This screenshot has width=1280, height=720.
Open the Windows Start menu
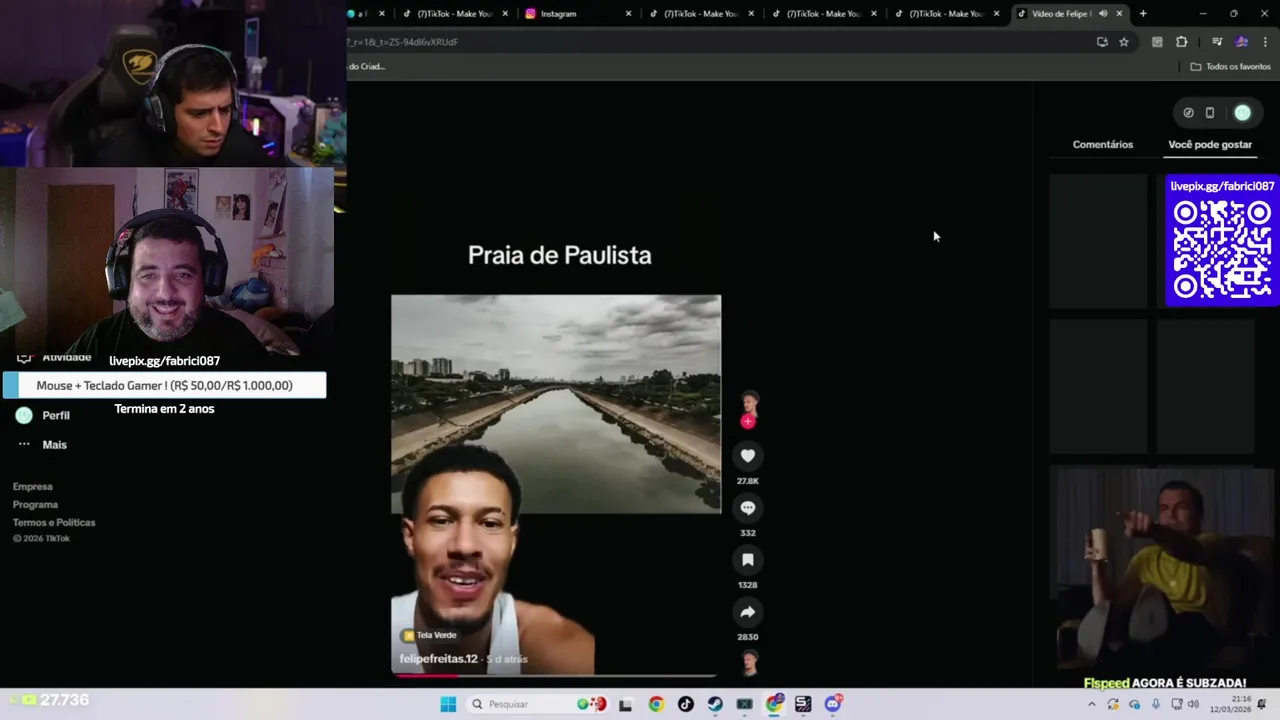pyautogui.click(x=448, y=704)
